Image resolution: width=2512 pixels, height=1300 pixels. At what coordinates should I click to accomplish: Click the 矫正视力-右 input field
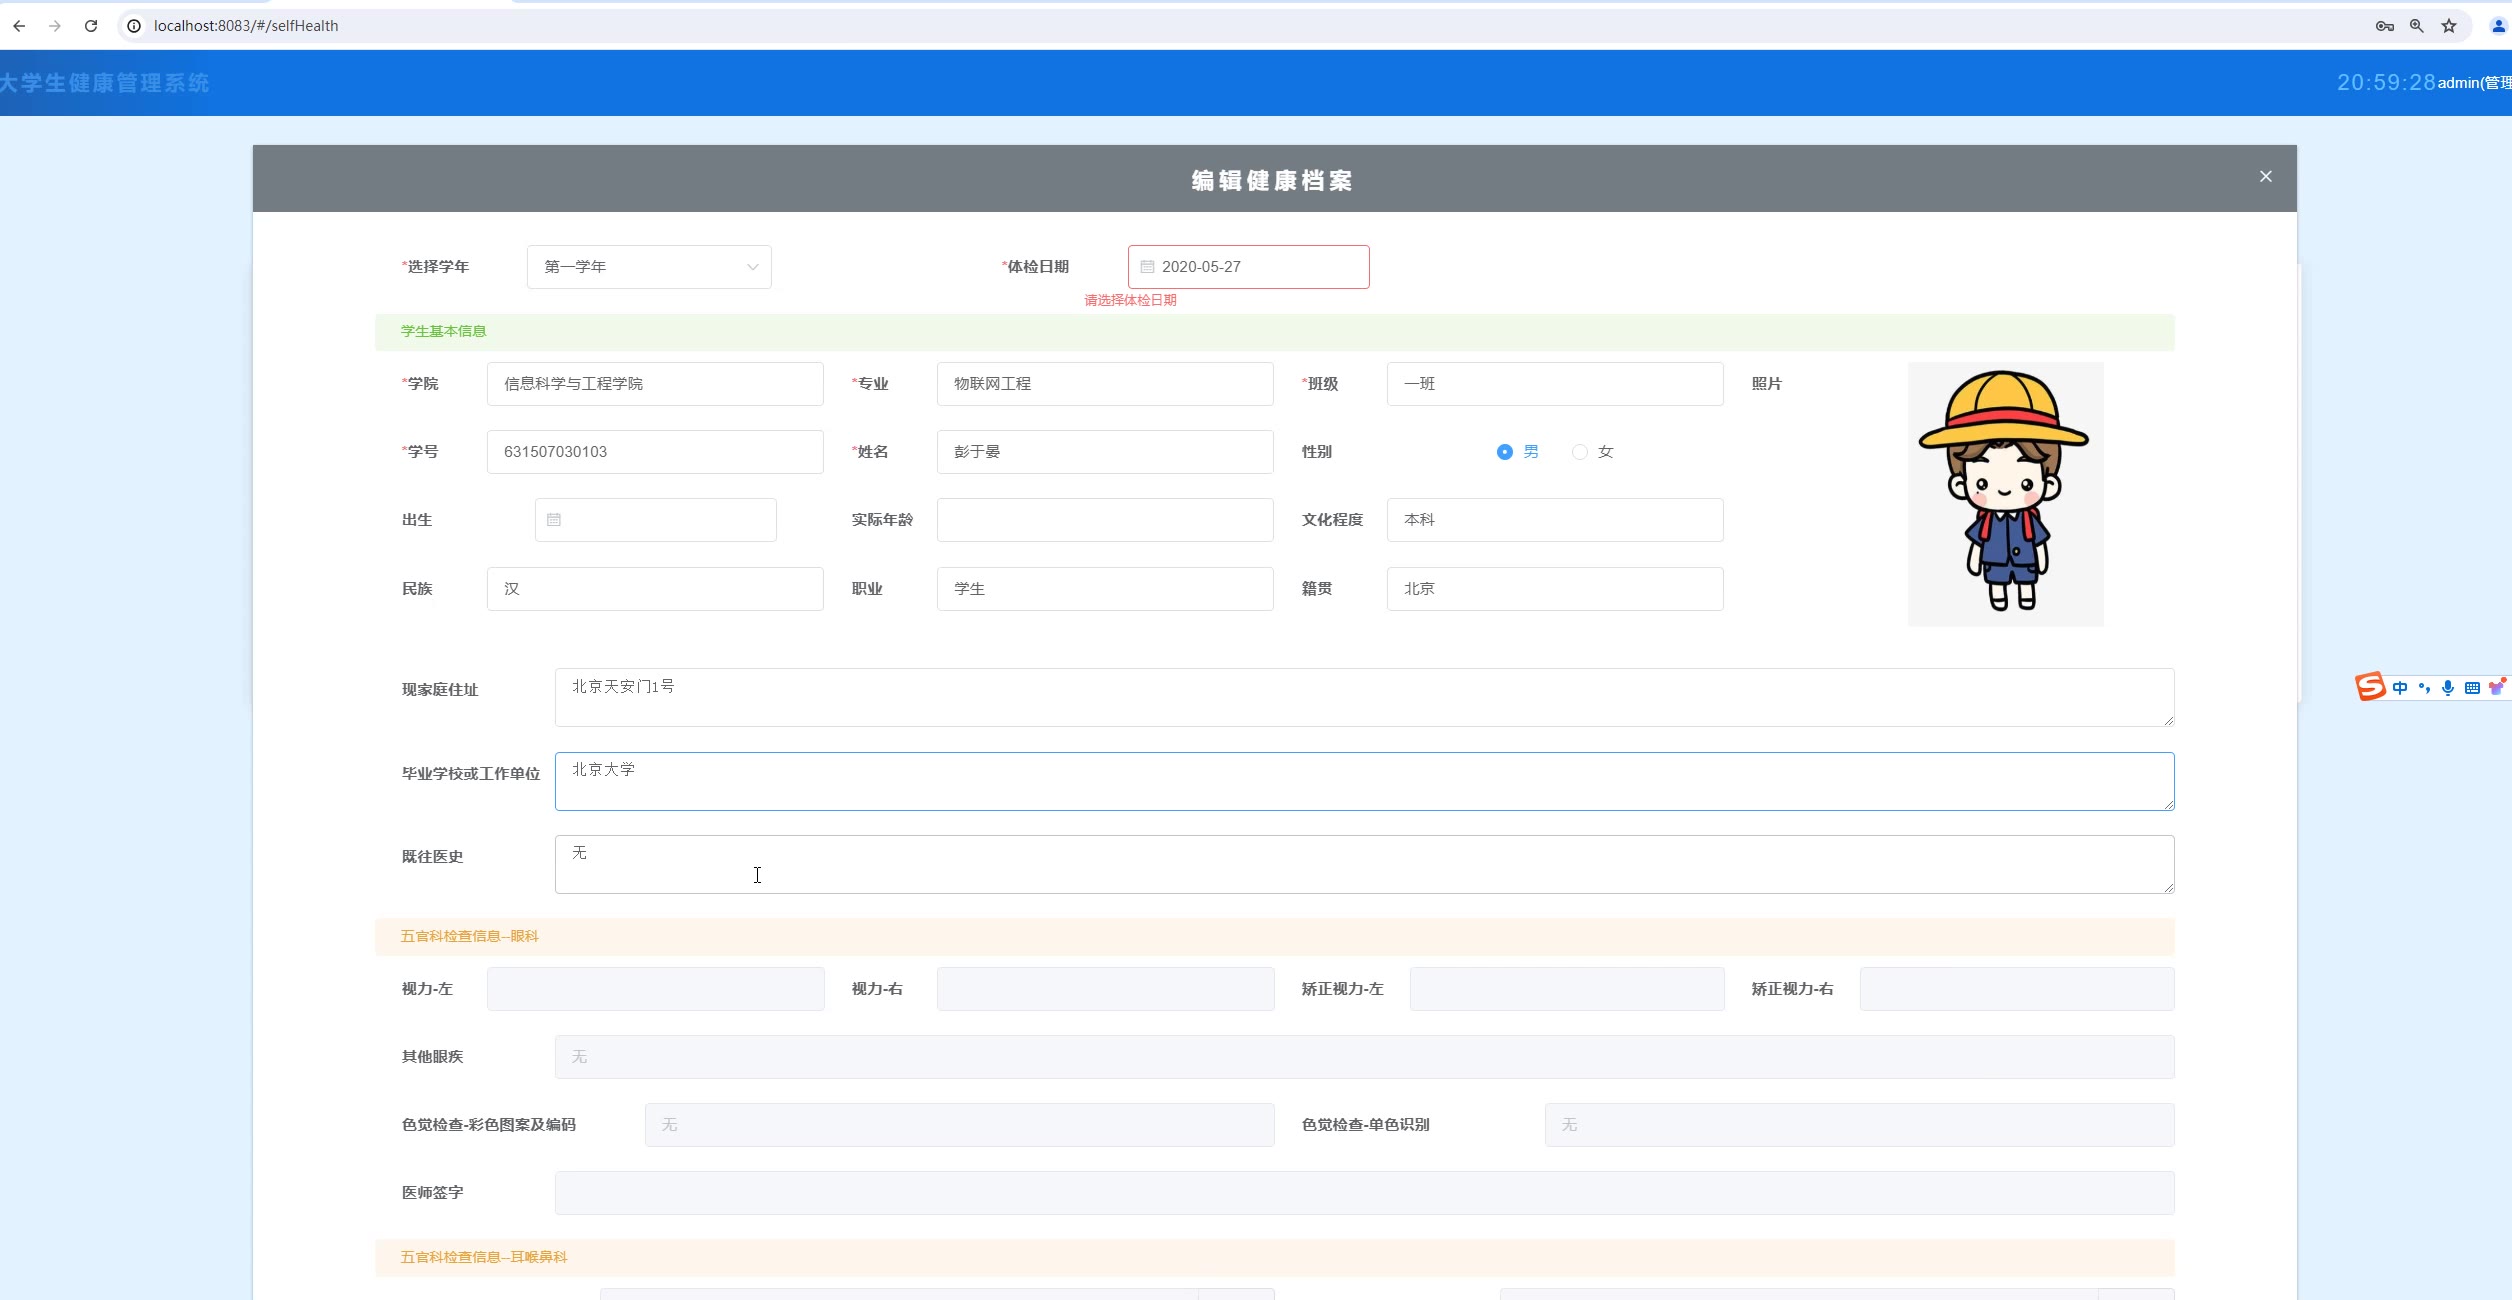pyautogui.click(x=2017, y=989)
